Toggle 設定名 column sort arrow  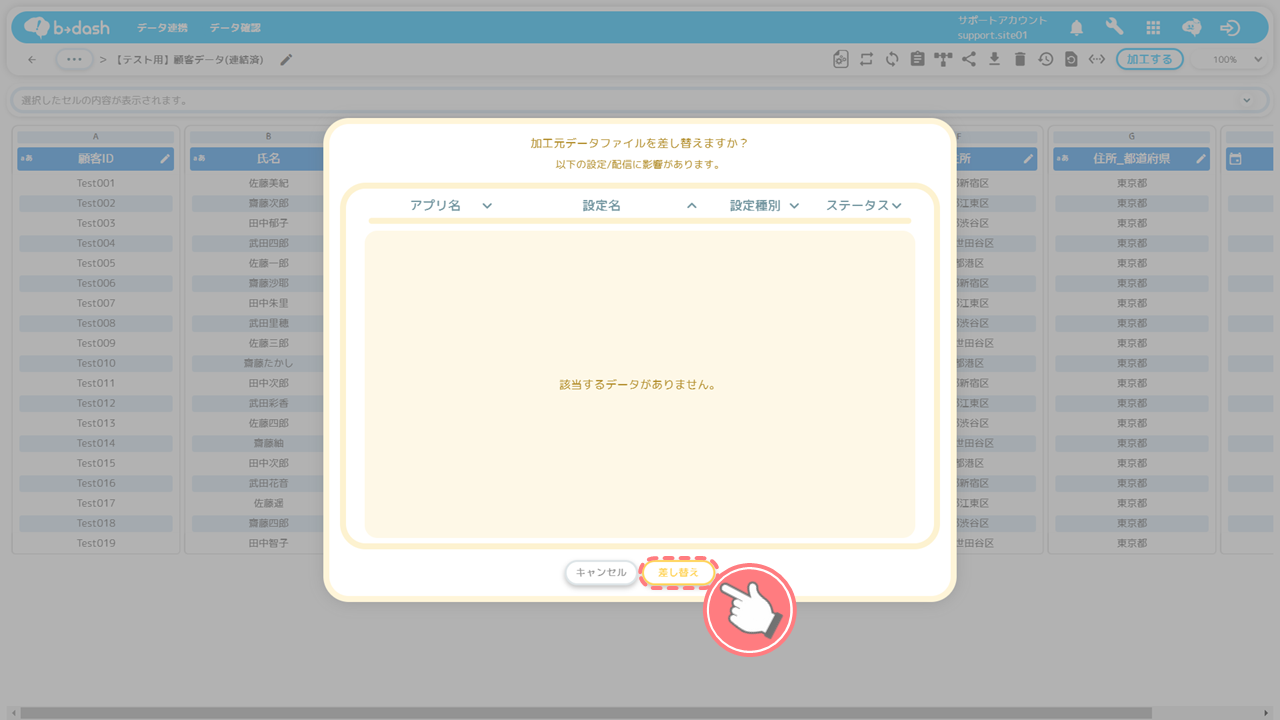pos(691,206)
